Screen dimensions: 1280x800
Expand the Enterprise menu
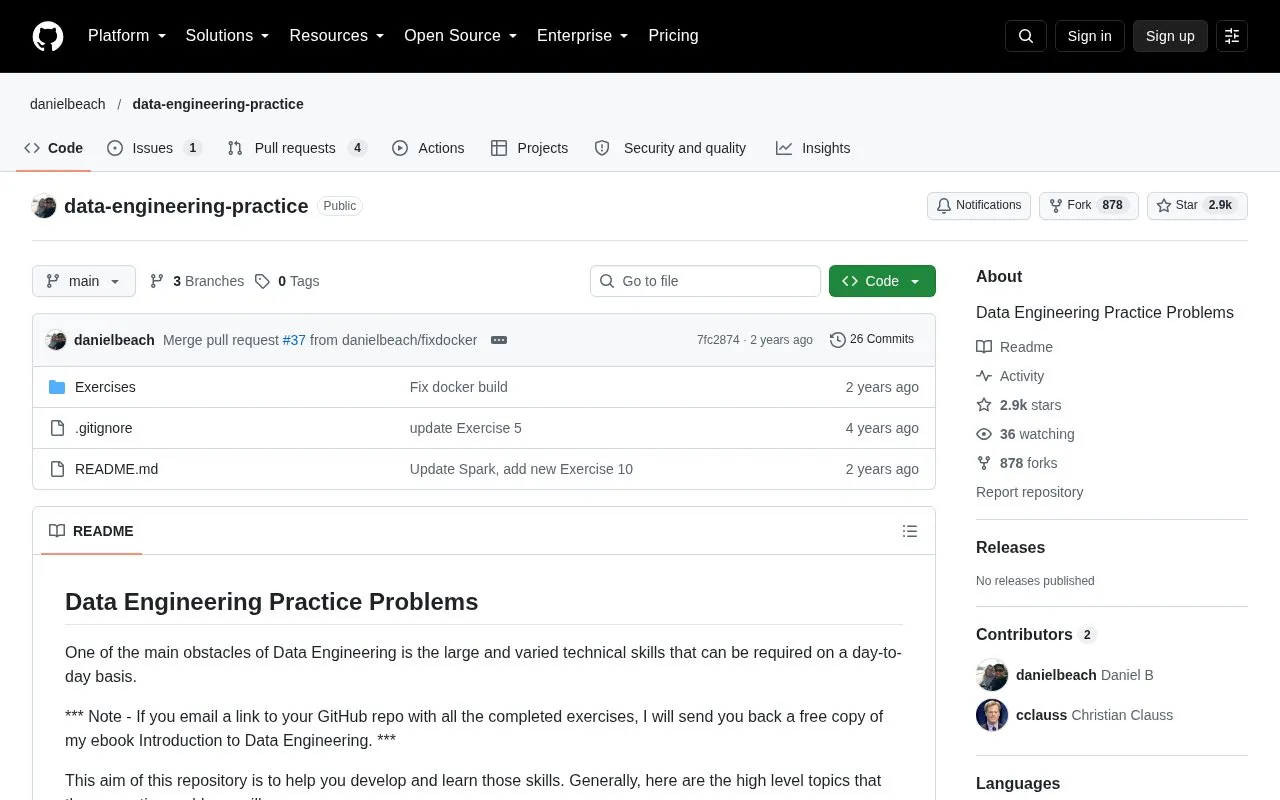click(x=583, y=36)
